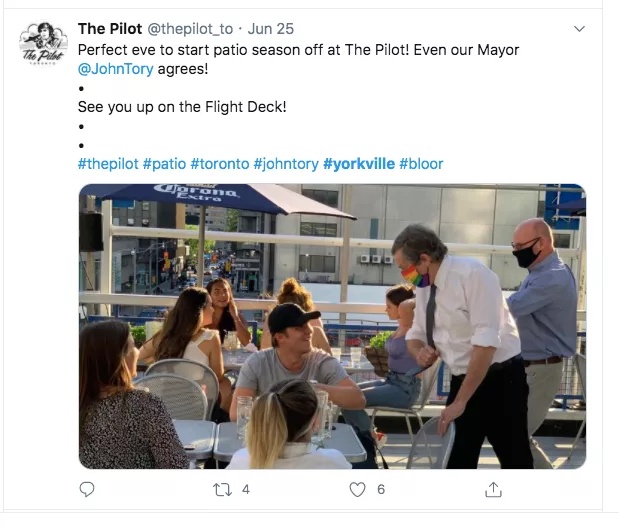
Task: Open the share tweet icon
Action: 493,489
